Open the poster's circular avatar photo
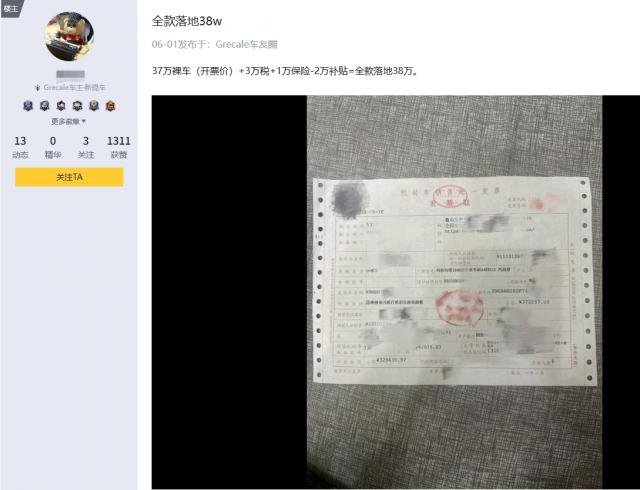Screen dimensions: 640x490 (69, 36)
